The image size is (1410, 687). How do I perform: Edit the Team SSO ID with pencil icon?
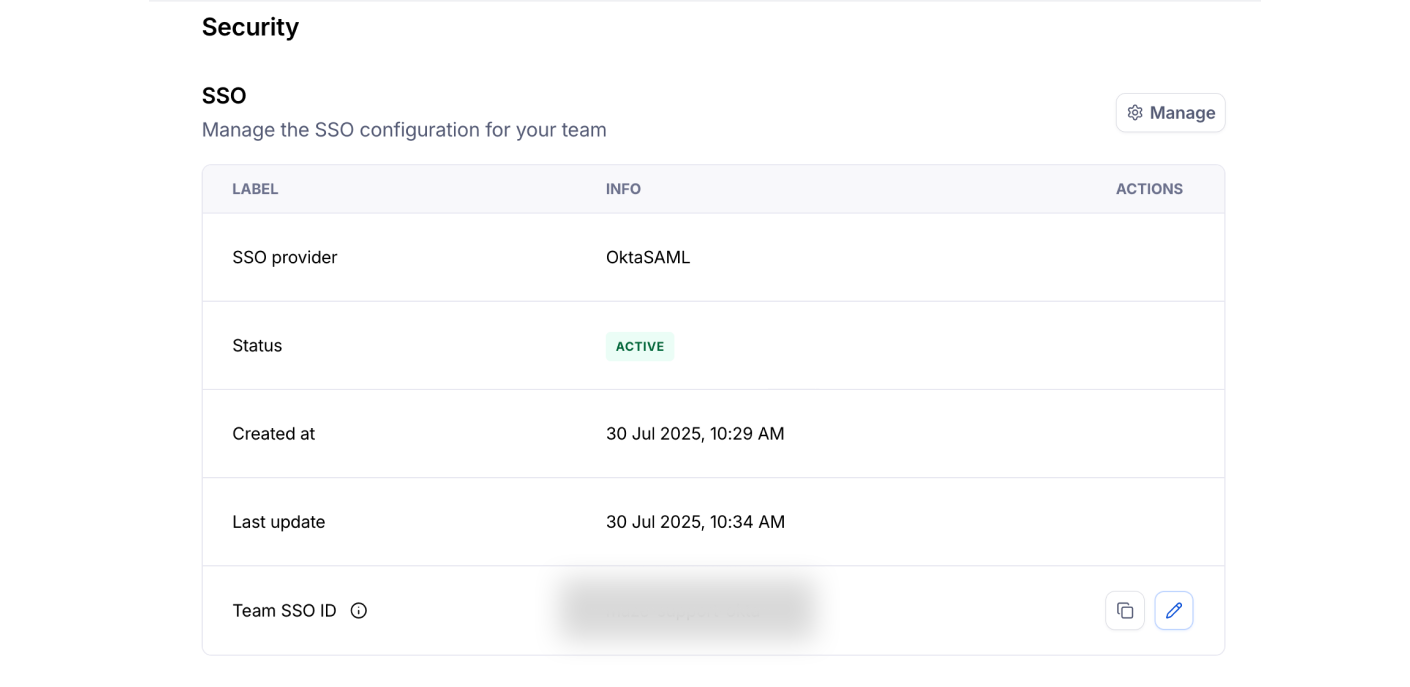click(1174, 610)
